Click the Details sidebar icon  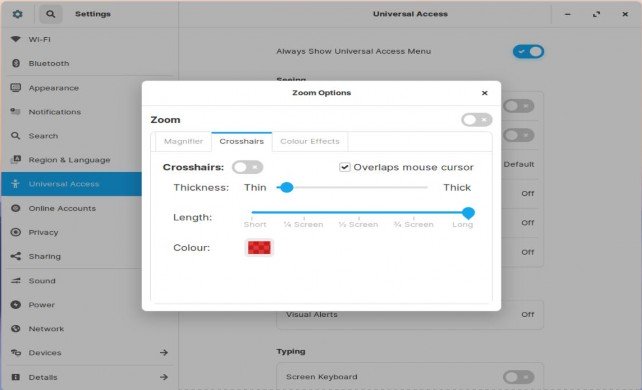coord(16,377)
